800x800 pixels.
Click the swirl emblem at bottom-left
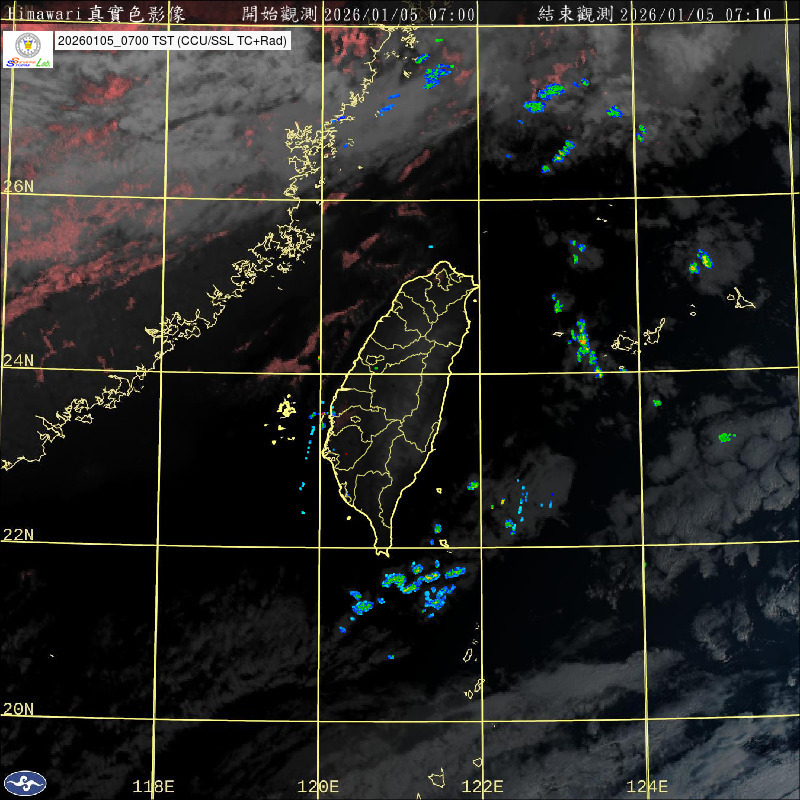[x=24, y=783]
